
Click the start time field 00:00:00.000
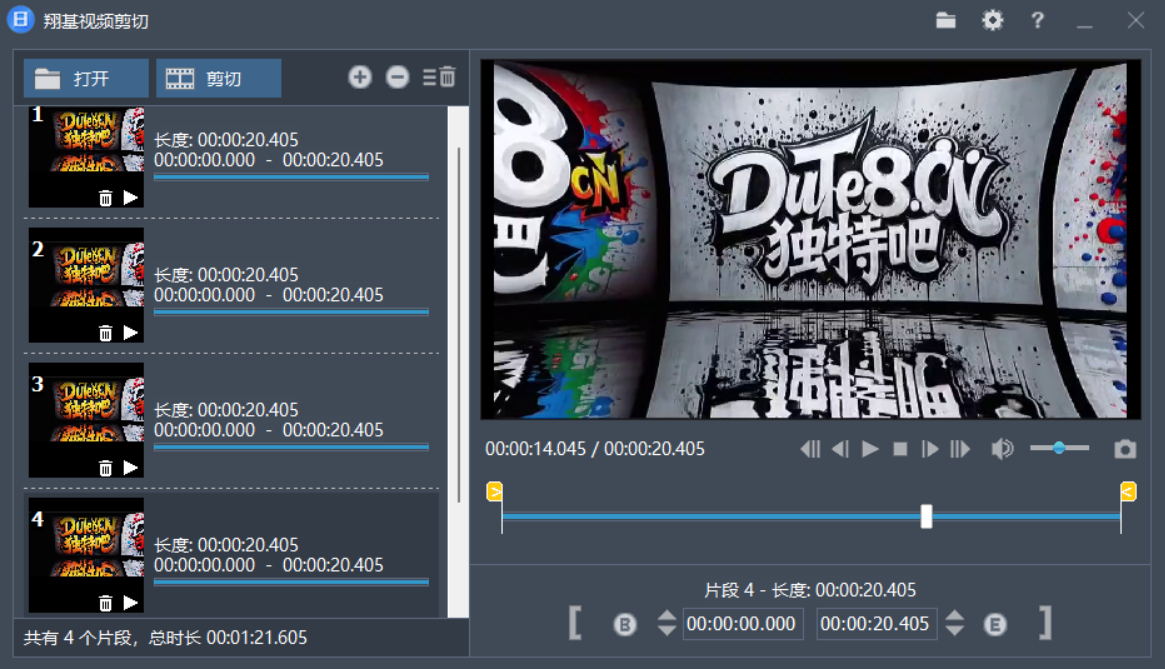[x=741, y=624]
